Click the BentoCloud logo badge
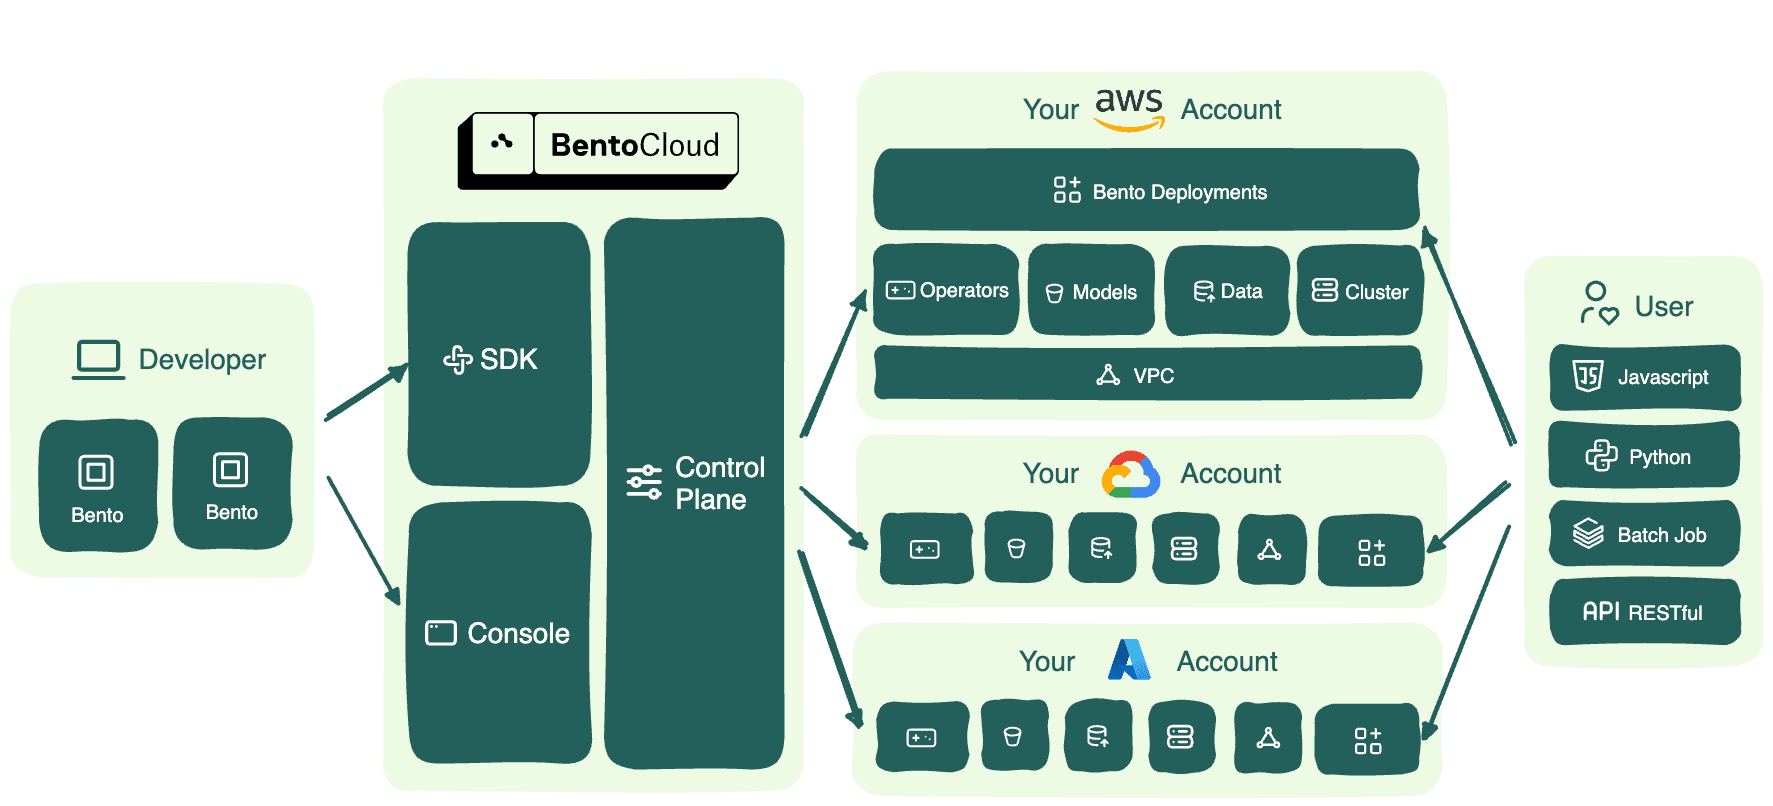This screenshot has width=1773, height=806. point(598,150)
